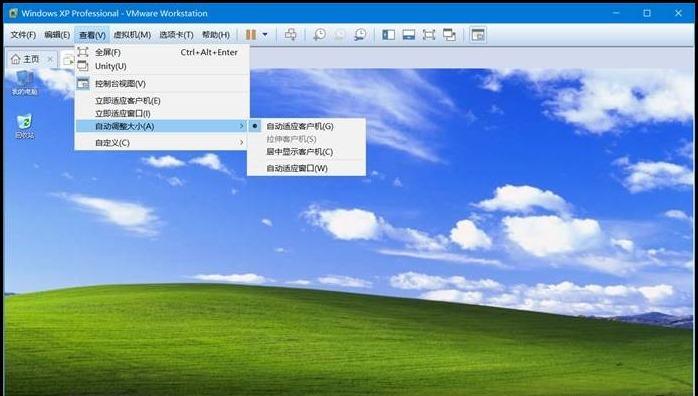Click the full screen mode toolbar icon
This screenshot has width=698, height=396.
pos(429,35)
